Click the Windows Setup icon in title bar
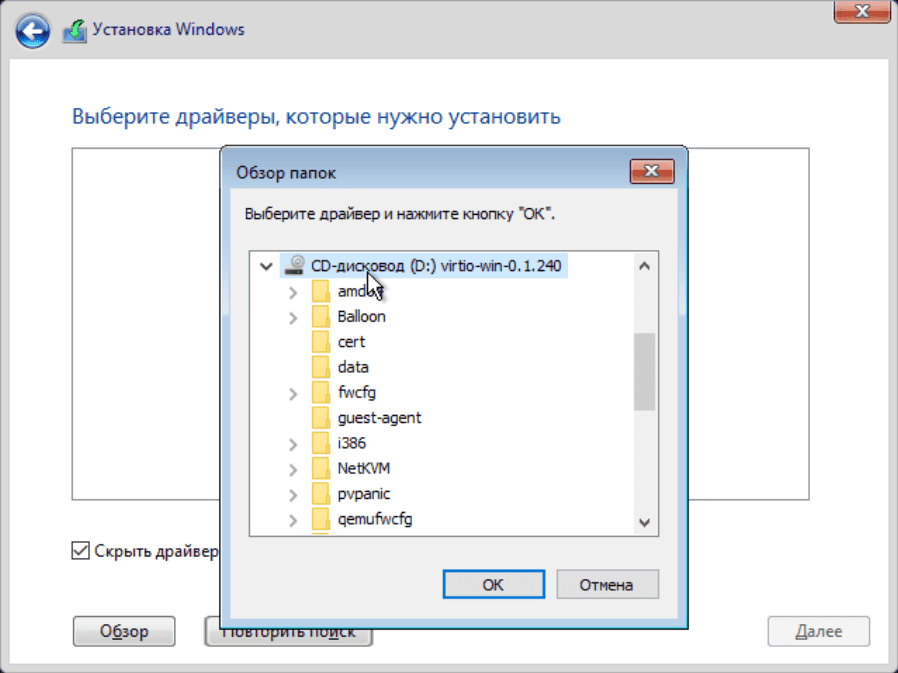Image resolution: width=898 pixels, height=673 pixels. tap(74, 30)
